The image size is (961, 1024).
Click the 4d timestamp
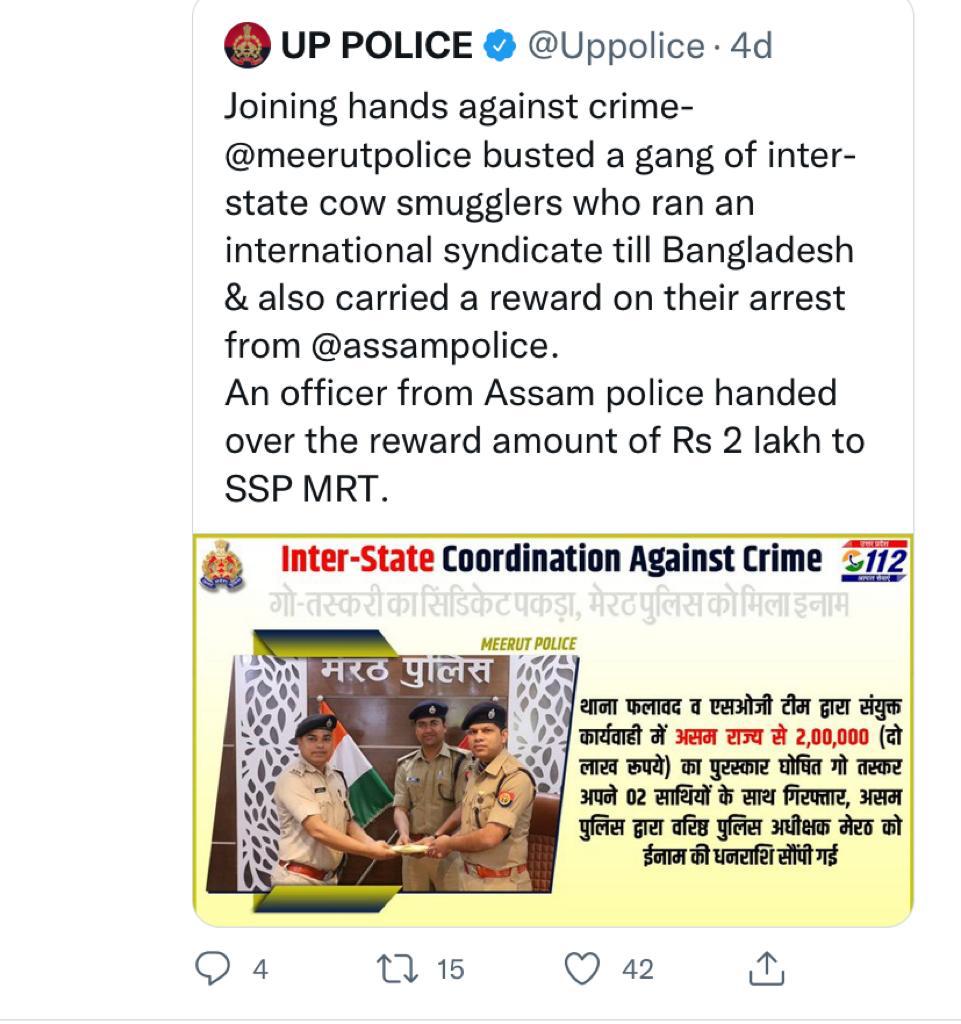pos(749,45)
